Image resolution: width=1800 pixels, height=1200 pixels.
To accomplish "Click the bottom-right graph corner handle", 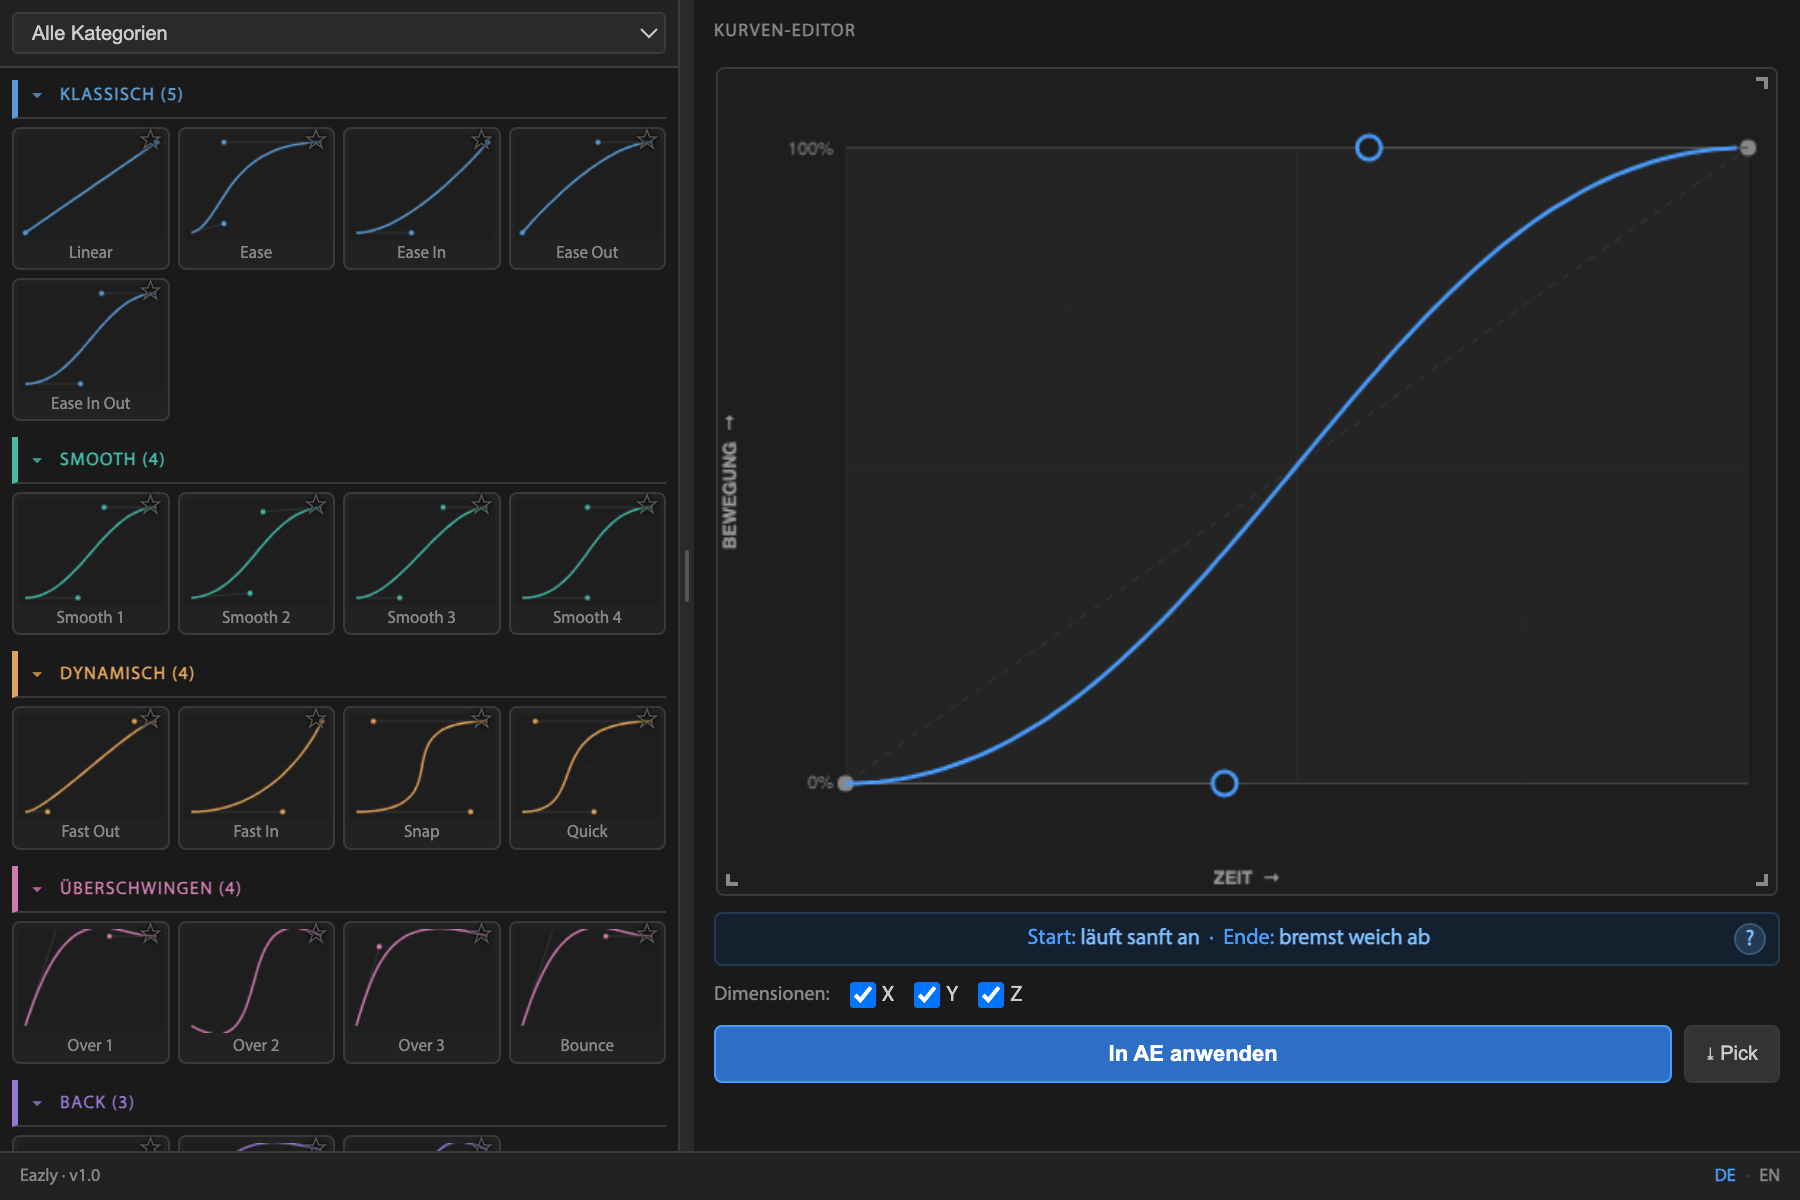I will tap(1762, 880).
